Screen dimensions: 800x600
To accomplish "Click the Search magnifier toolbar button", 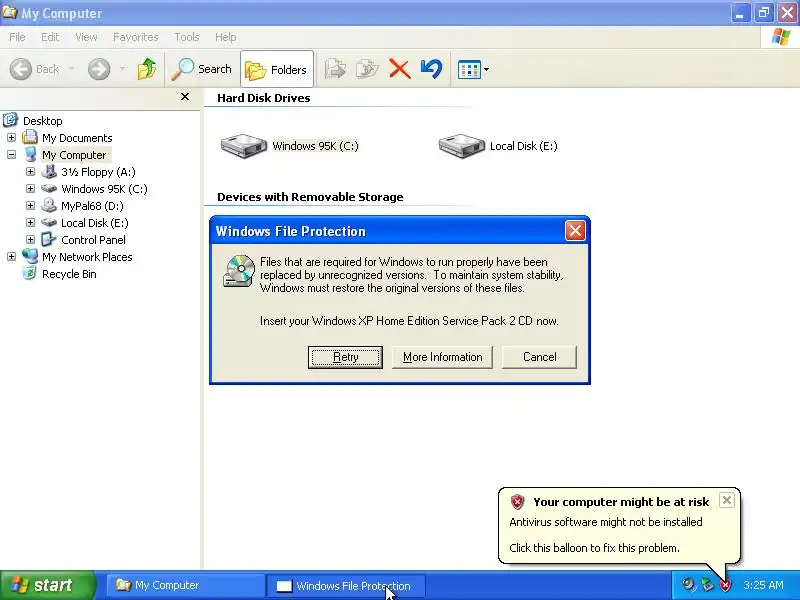I will (202, 69).
